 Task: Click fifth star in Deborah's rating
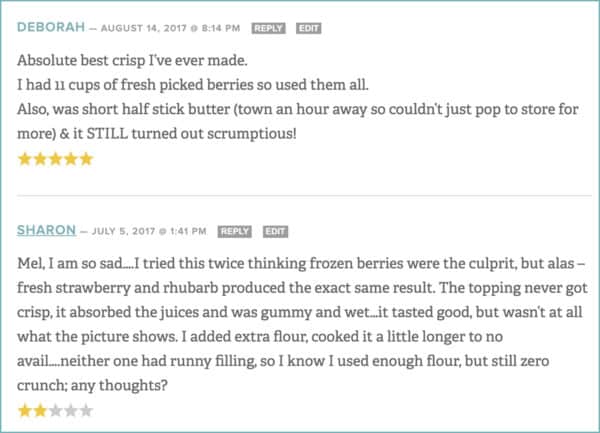point(86,159)
